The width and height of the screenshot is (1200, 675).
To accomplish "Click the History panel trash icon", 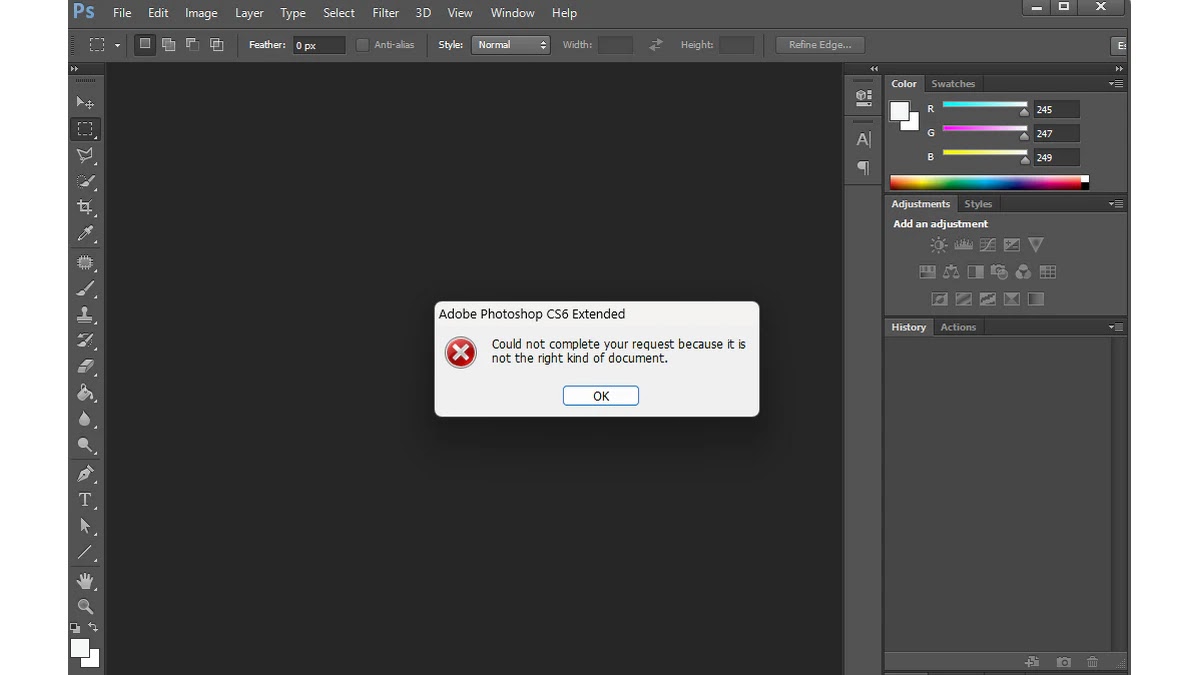I will click(1092, 662).
